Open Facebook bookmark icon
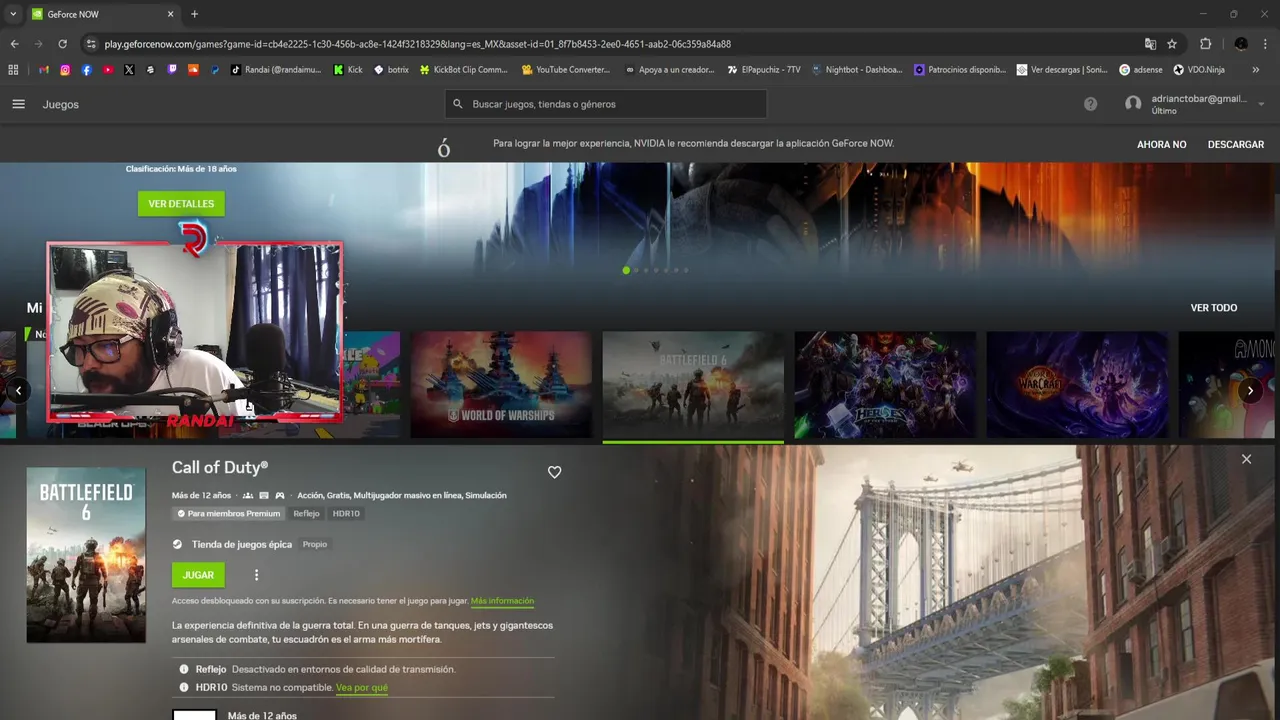The width and height of the screenshot is (1280, 720). (87, 70)
